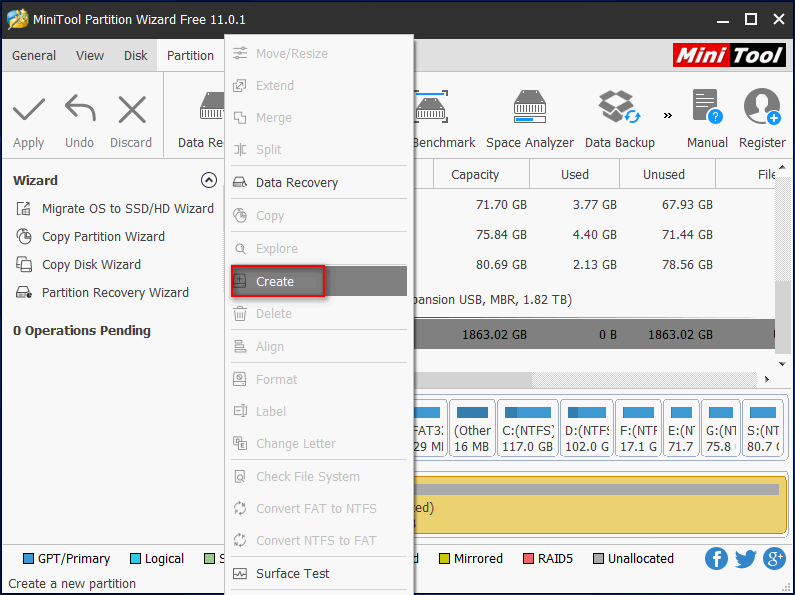The width and height of the screenshot is (795, 595).
Task: Click the Partition Recovery Wizard icon
Action: coord(24,292)
